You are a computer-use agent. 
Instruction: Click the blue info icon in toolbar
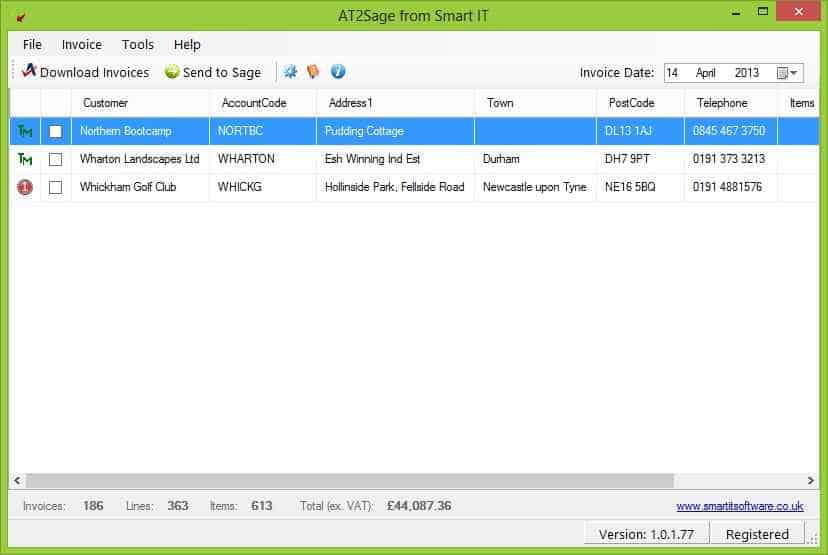pos(338,72)
